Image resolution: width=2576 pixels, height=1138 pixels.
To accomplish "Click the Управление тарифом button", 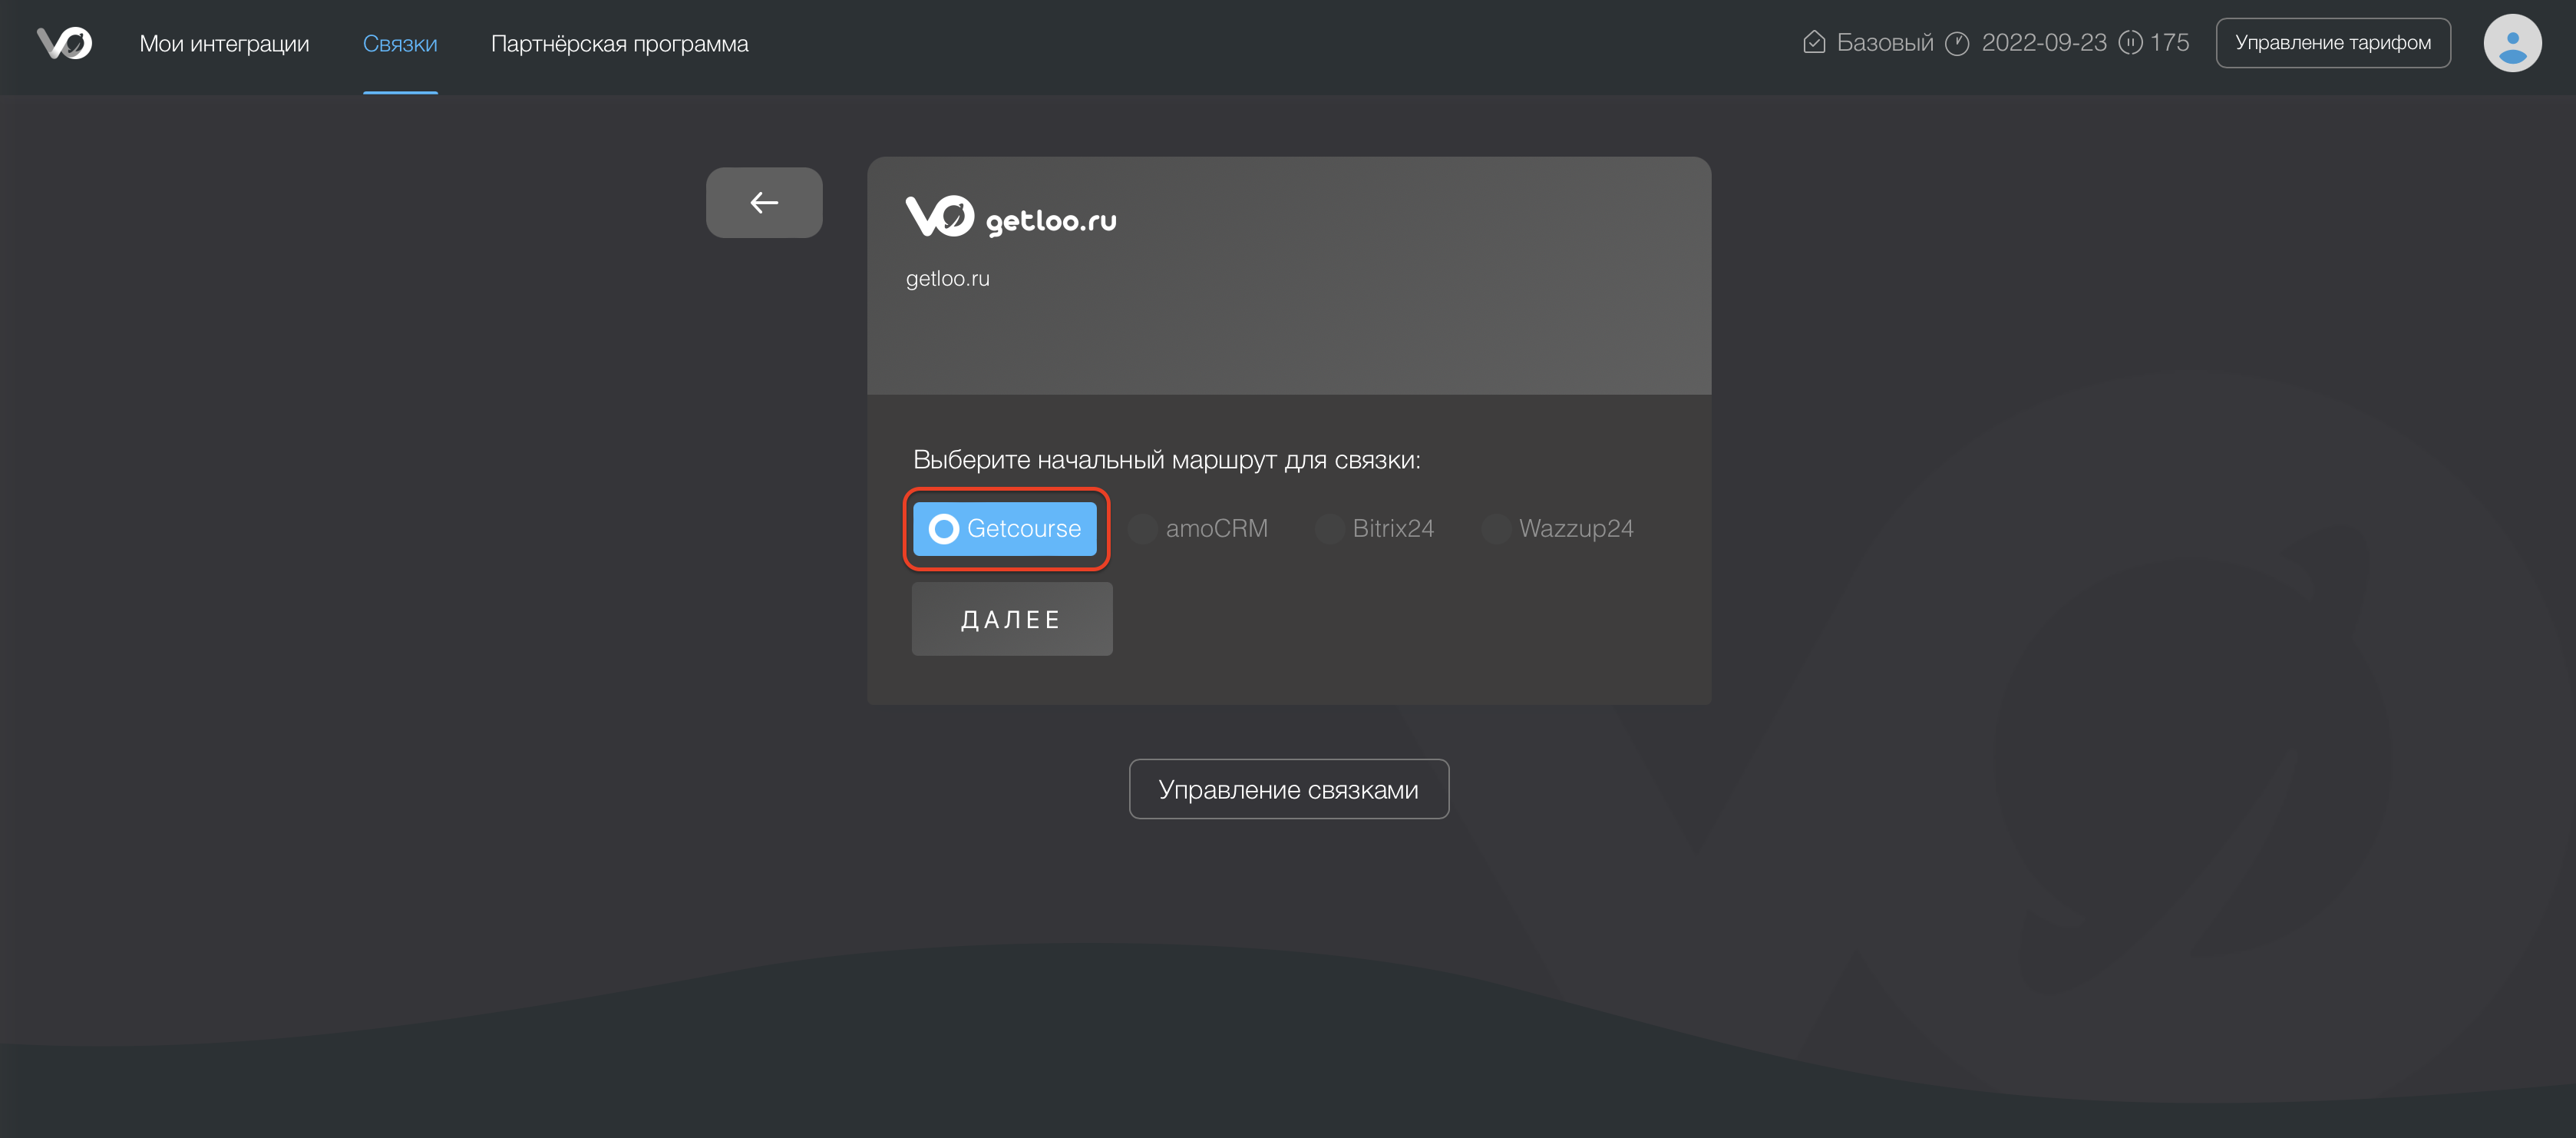I will click(2332, 43).
